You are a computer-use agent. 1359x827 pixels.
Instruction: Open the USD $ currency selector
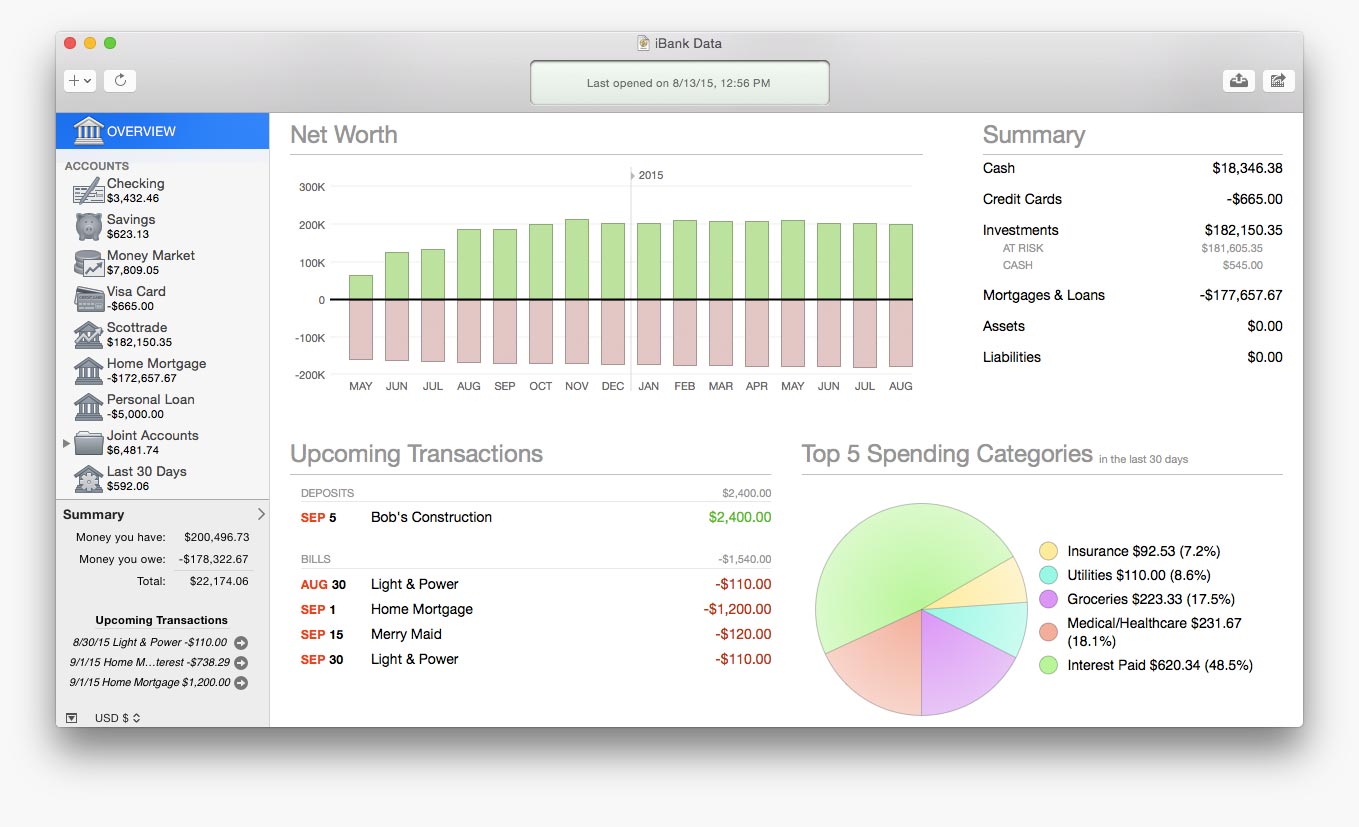118,718
